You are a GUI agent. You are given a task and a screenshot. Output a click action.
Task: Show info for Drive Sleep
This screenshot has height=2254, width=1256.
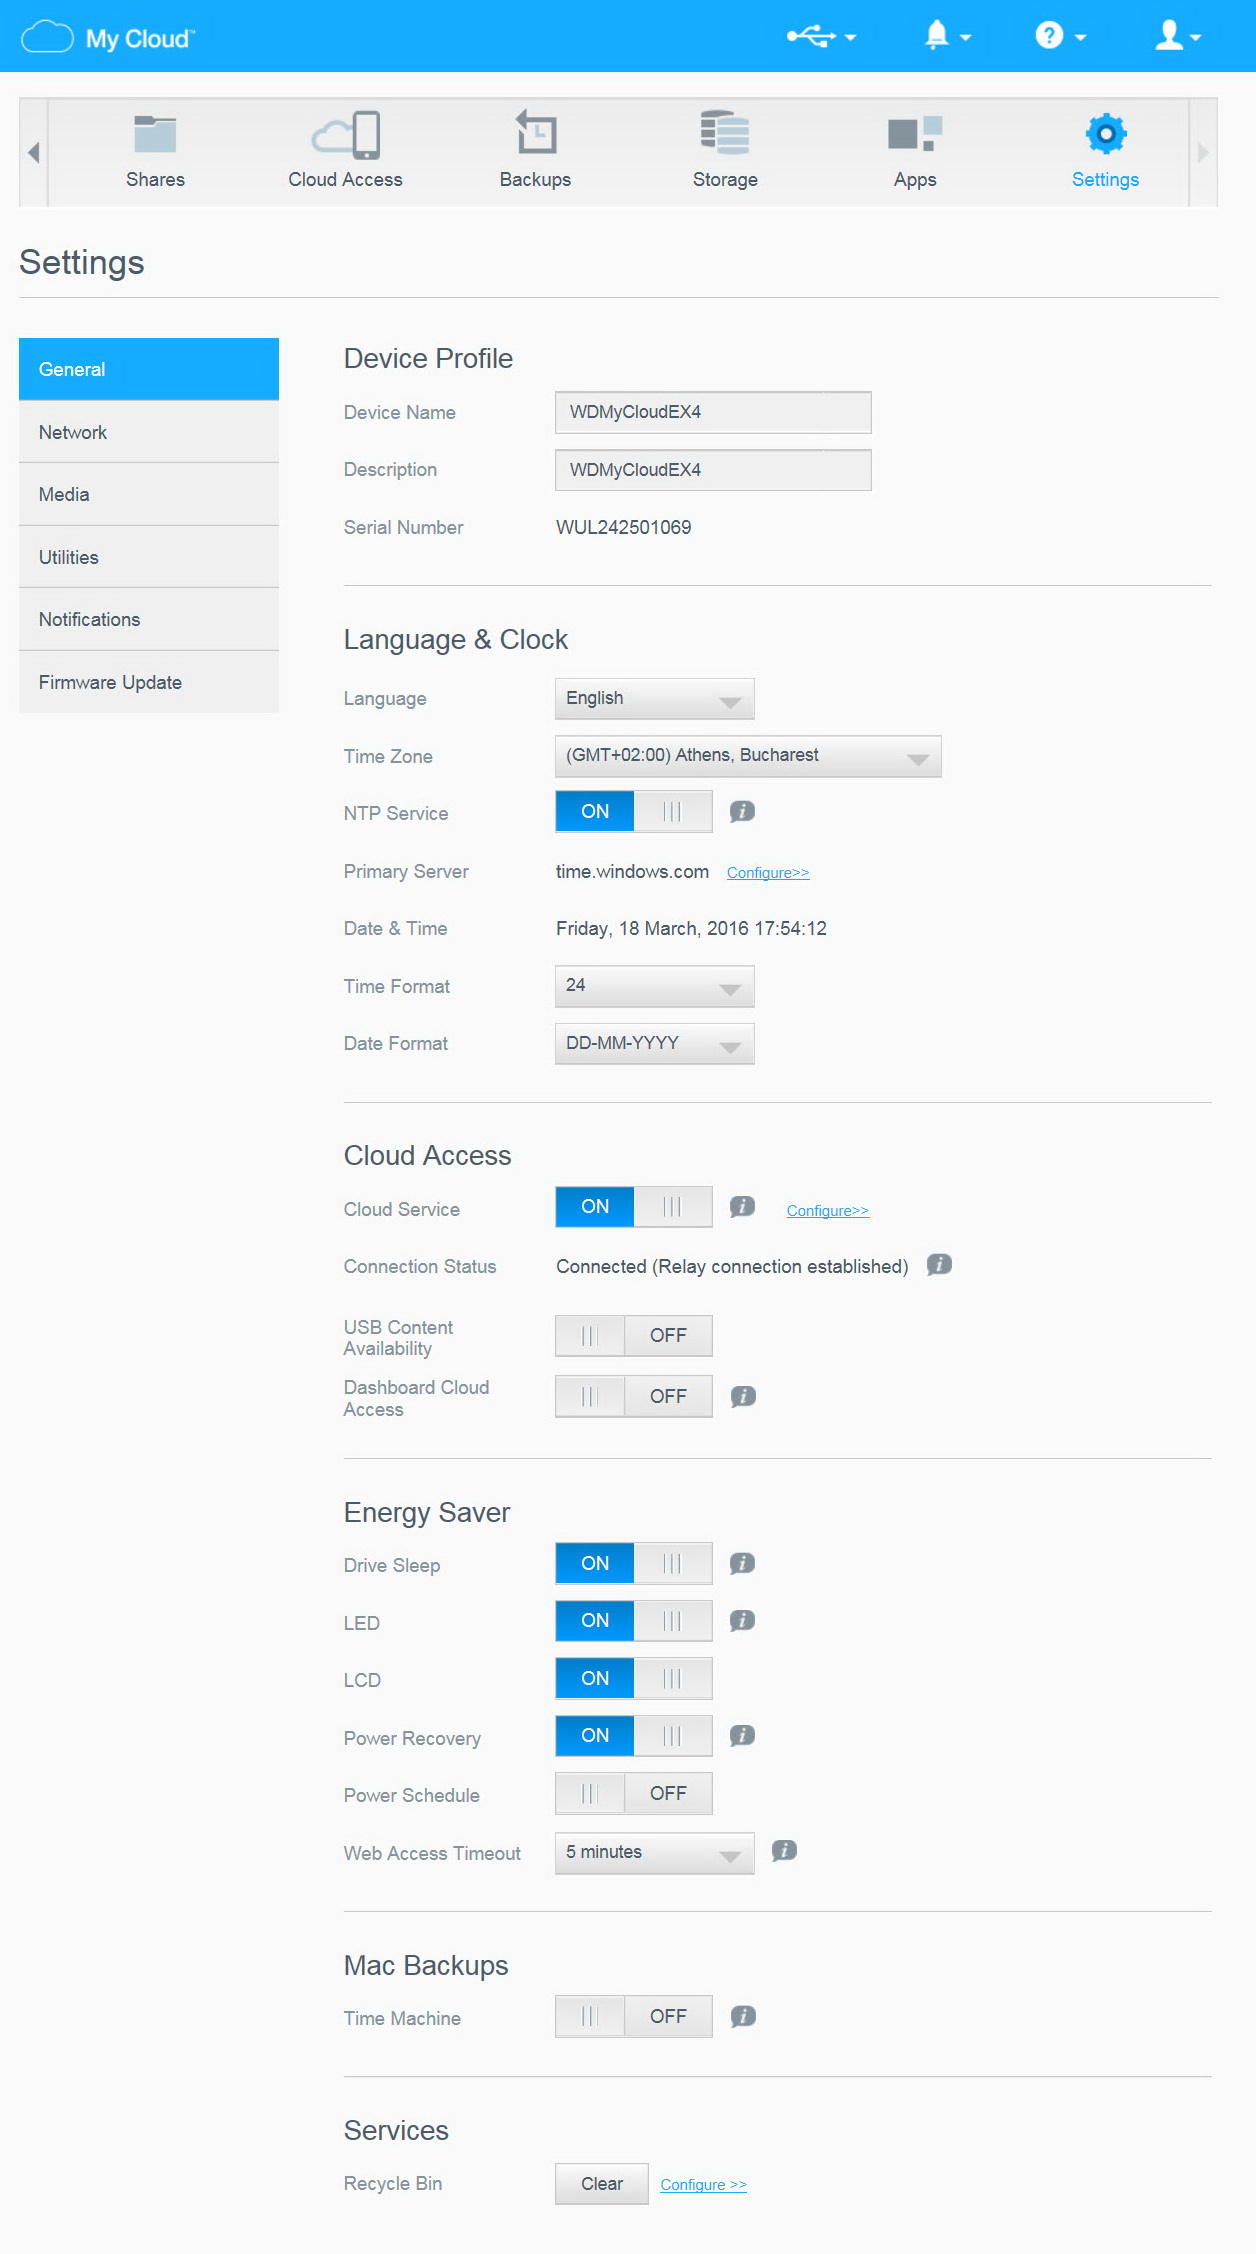[x=742, y=1563]
